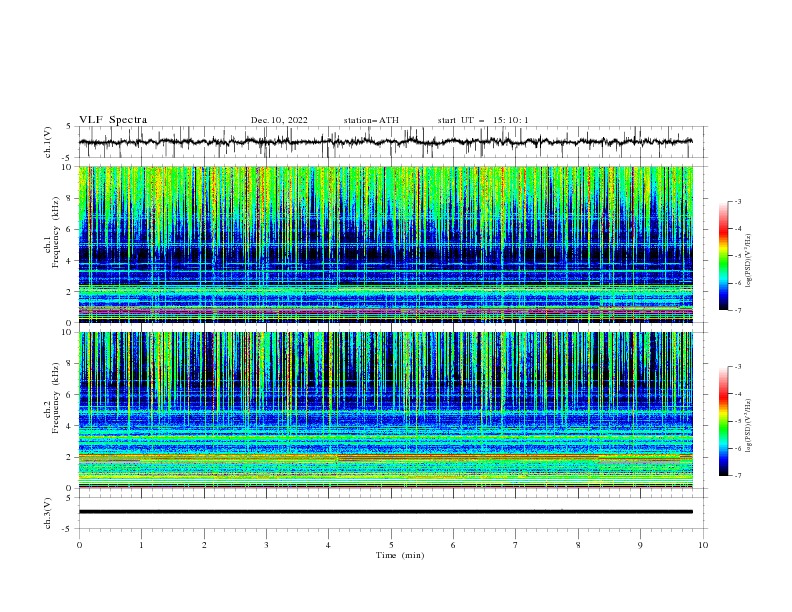Click the 'ch.3(V)' axis label
This screenshot has height=612, width=792.
pos(48,513)
